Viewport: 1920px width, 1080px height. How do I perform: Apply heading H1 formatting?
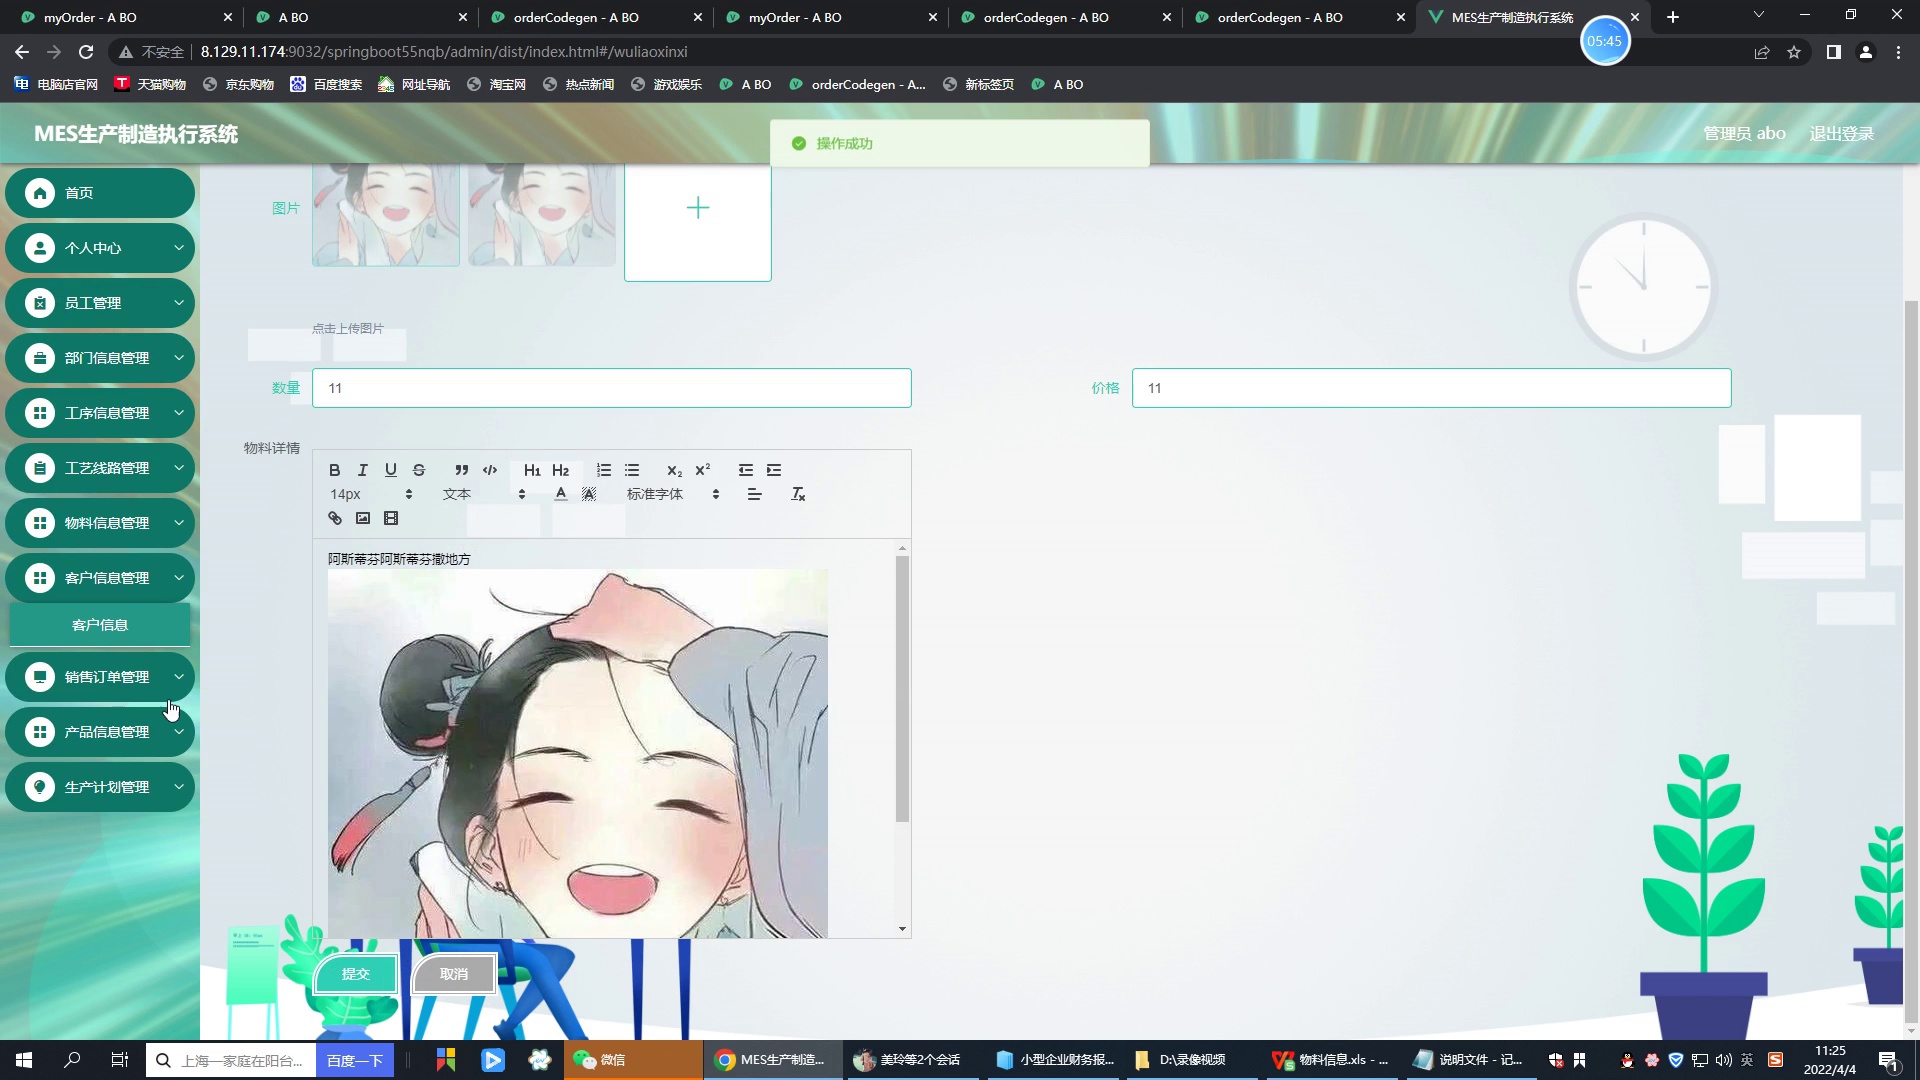coord(532,470)
